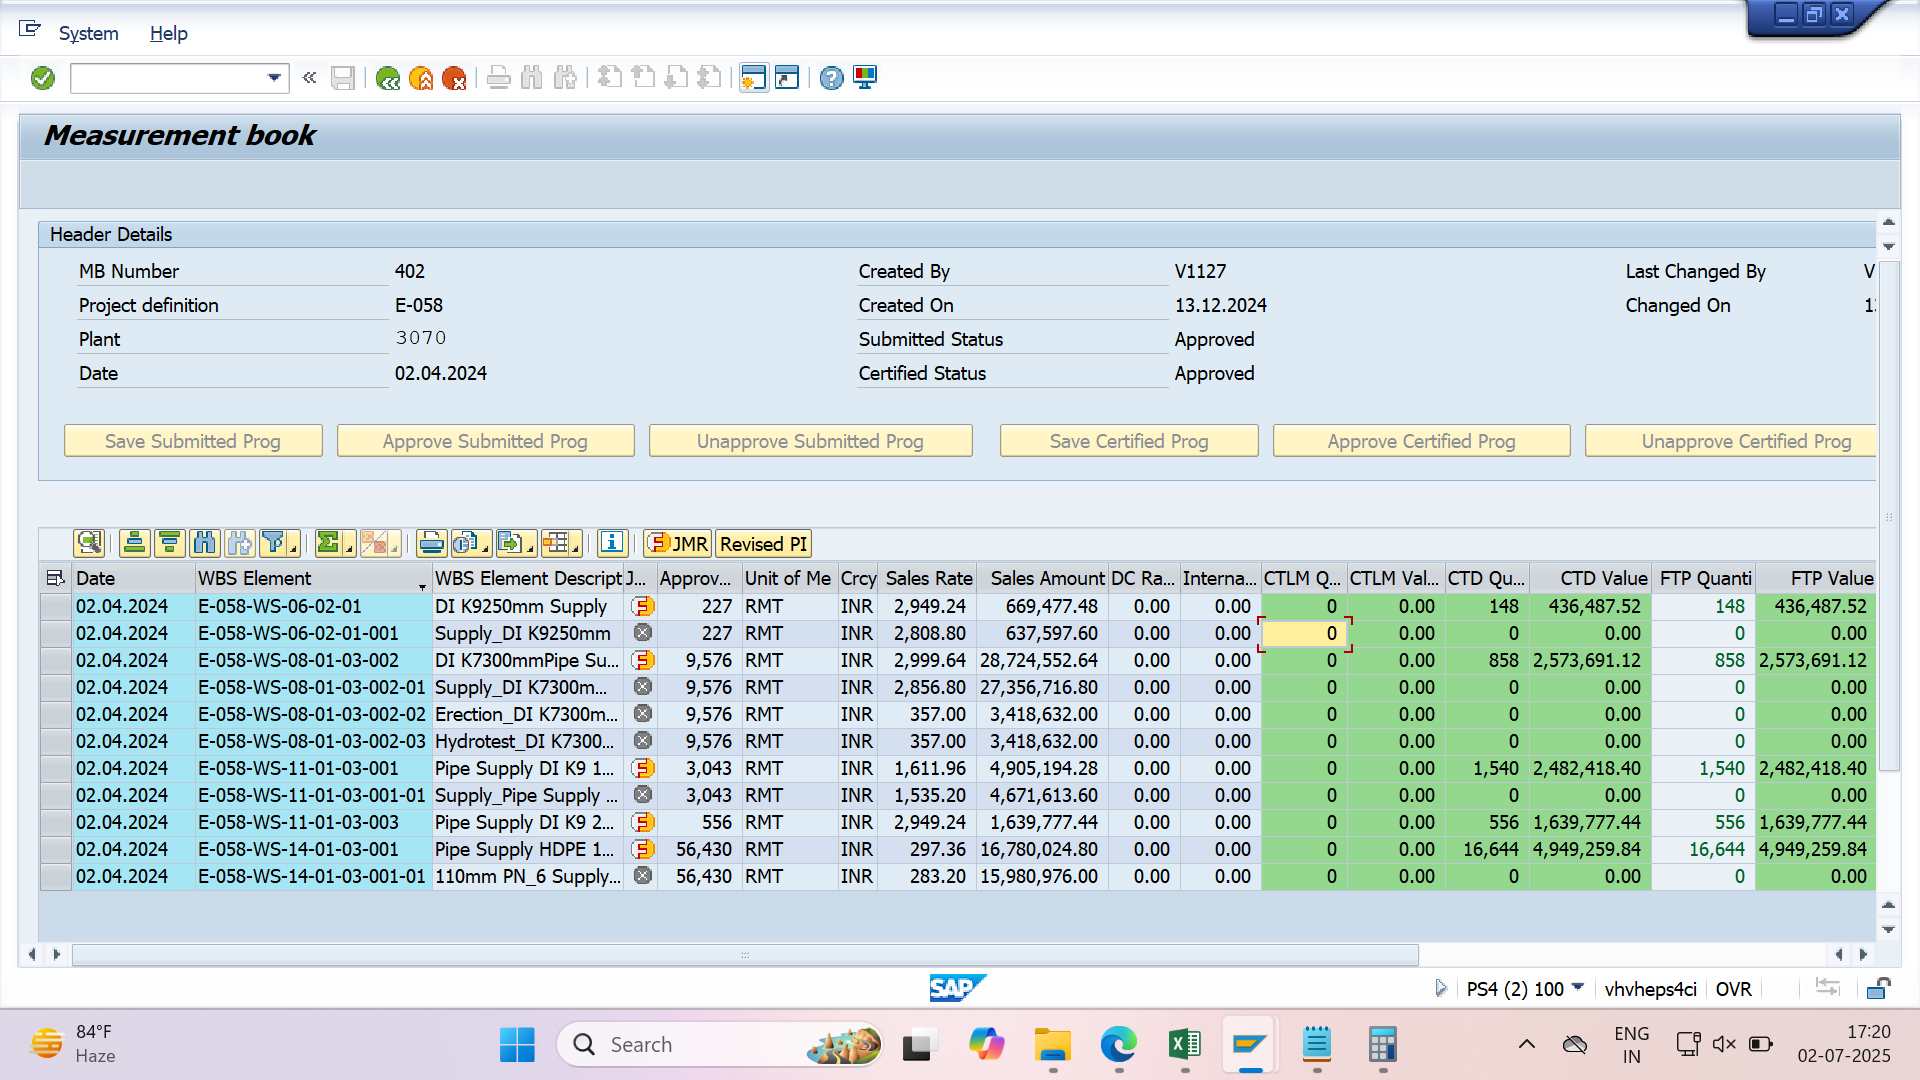This screenshot has height=1080, width=1920.
Task: Click the Approve Certified Prog button
Action: (x=1420, y=441)
